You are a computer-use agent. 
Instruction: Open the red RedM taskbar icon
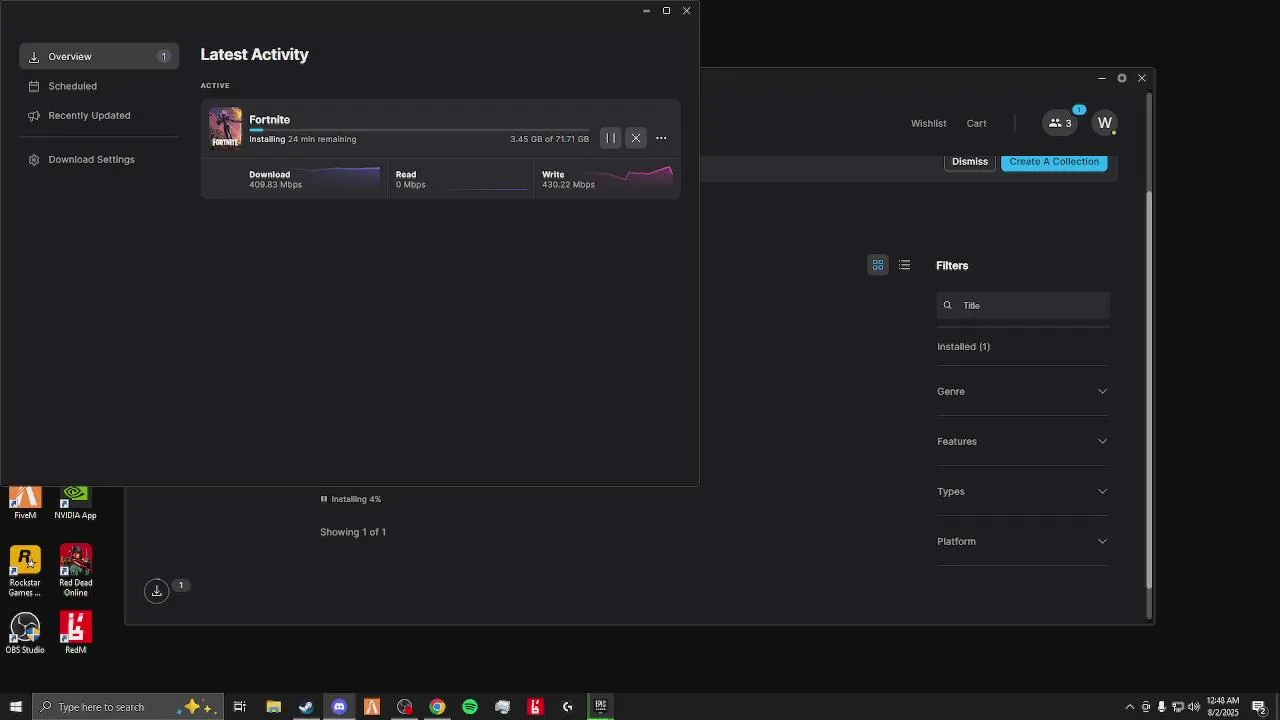[535, 707]
